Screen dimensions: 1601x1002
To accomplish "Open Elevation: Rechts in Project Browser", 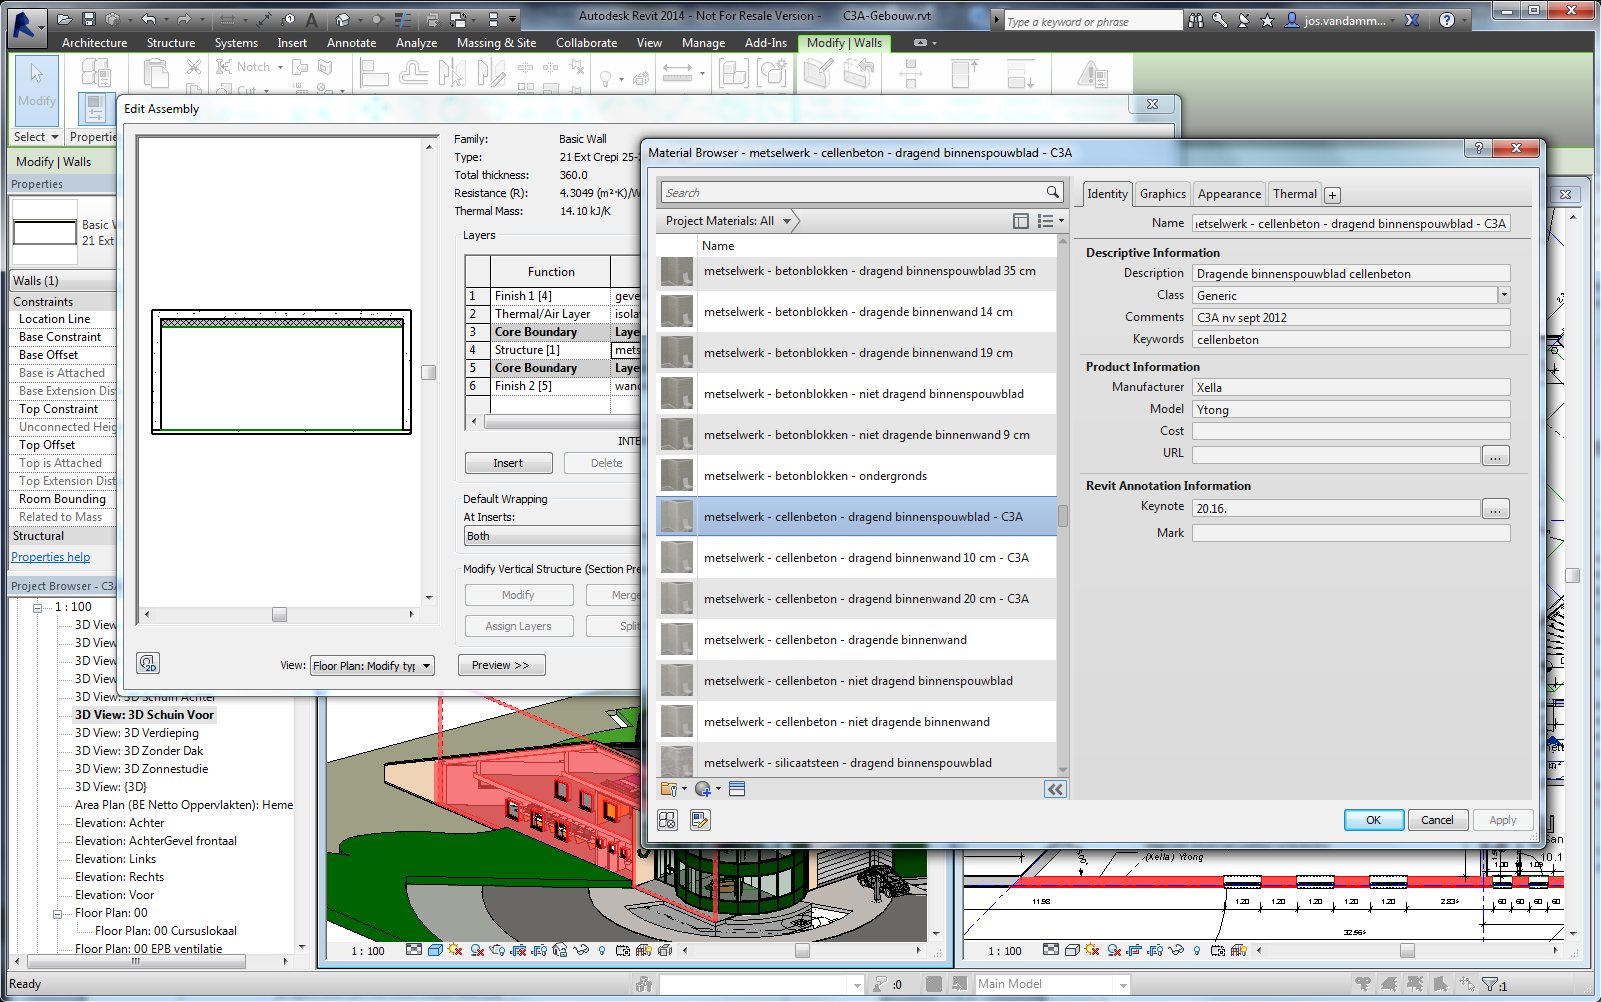I will (119, 877).
